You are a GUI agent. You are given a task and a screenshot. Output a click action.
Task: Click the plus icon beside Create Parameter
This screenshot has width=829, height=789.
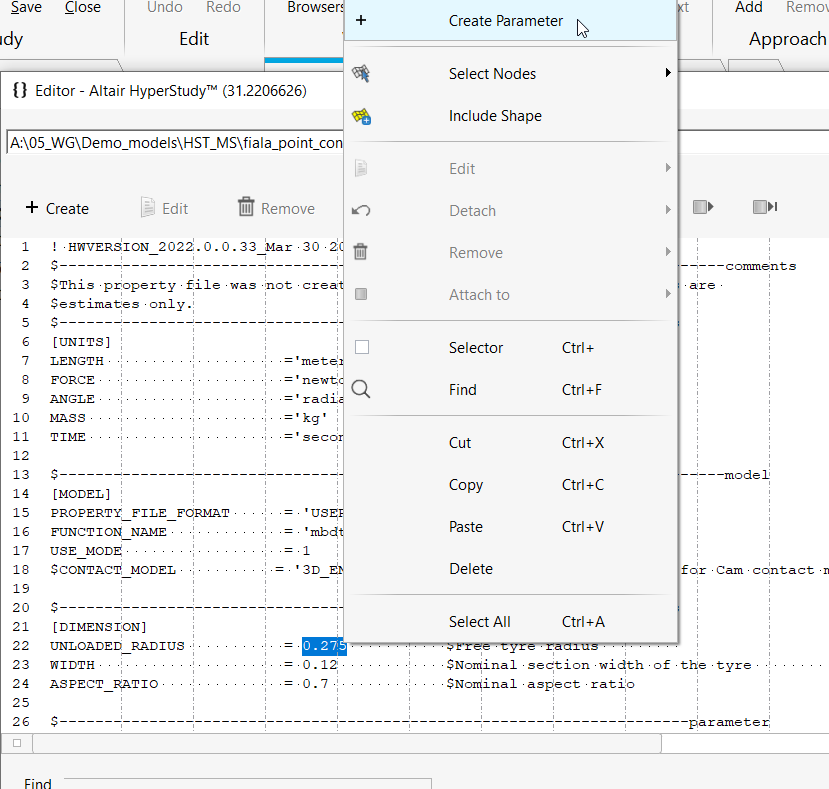click(x=361, y=21)
